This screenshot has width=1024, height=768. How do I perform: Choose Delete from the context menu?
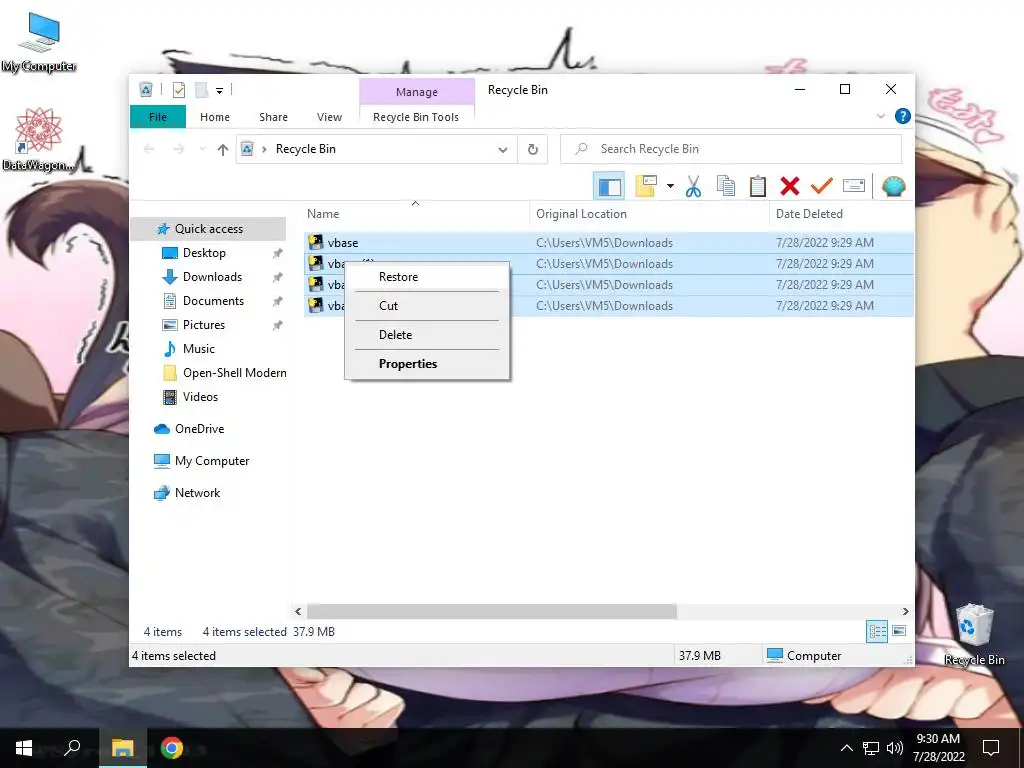pos(427,335)
